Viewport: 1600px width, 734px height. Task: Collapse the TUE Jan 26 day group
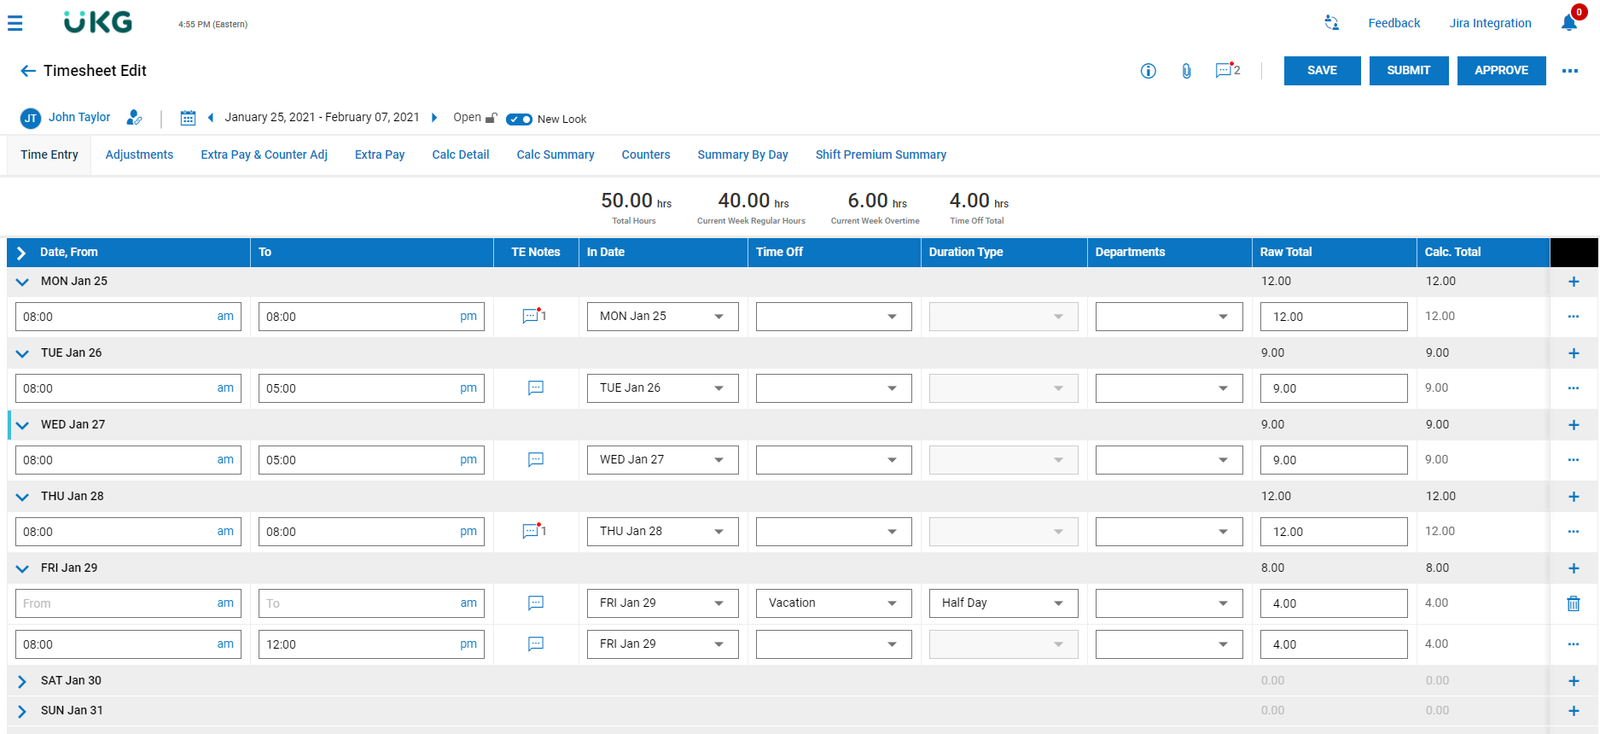(x=22, y=353)
